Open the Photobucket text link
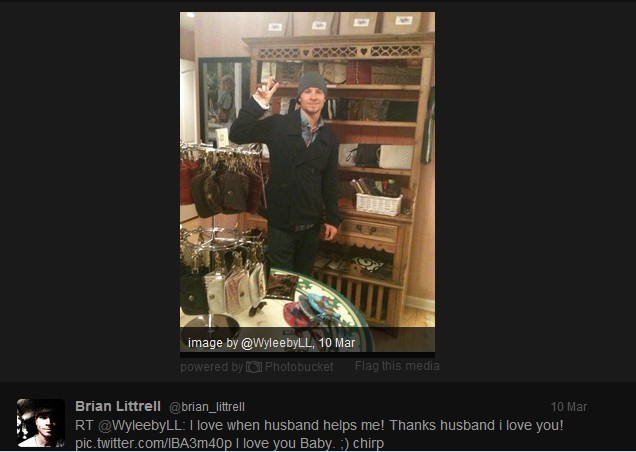 pyautogui.click(x=299, y=367)
